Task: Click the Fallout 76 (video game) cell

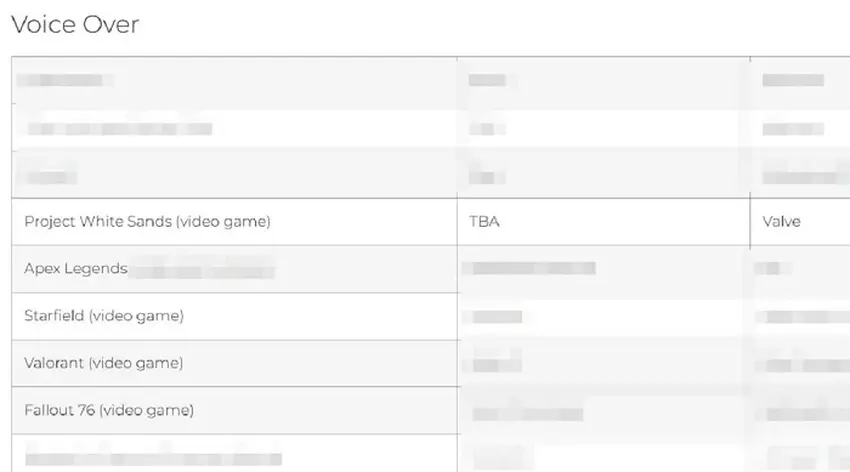Action: click(109, 410)
